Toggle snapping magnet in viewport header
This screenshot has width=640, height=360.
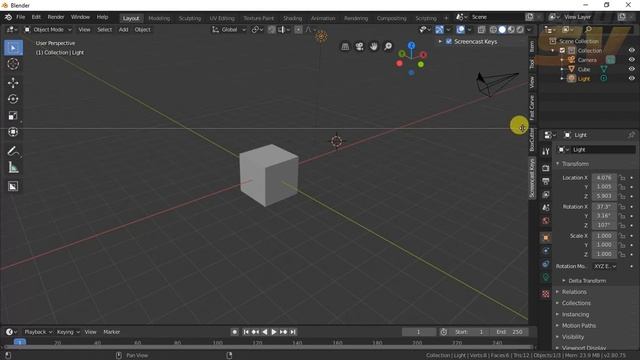tap(271, 29)
